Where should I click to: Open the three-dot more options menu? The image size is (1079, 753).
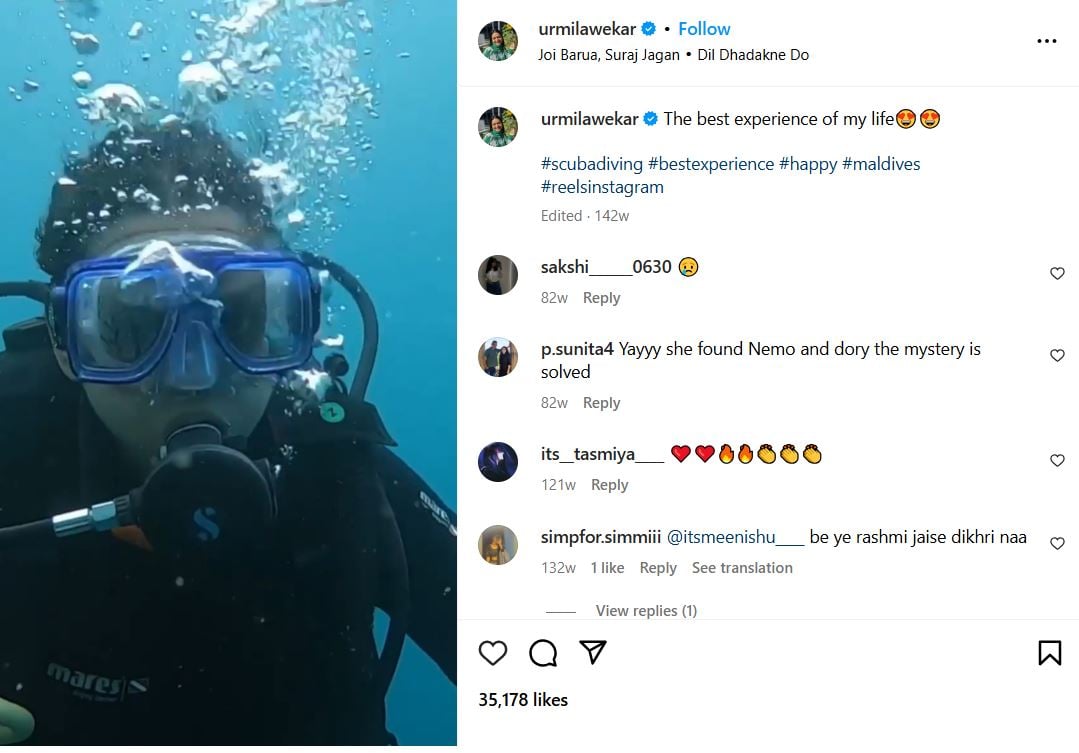[1046, 41]
